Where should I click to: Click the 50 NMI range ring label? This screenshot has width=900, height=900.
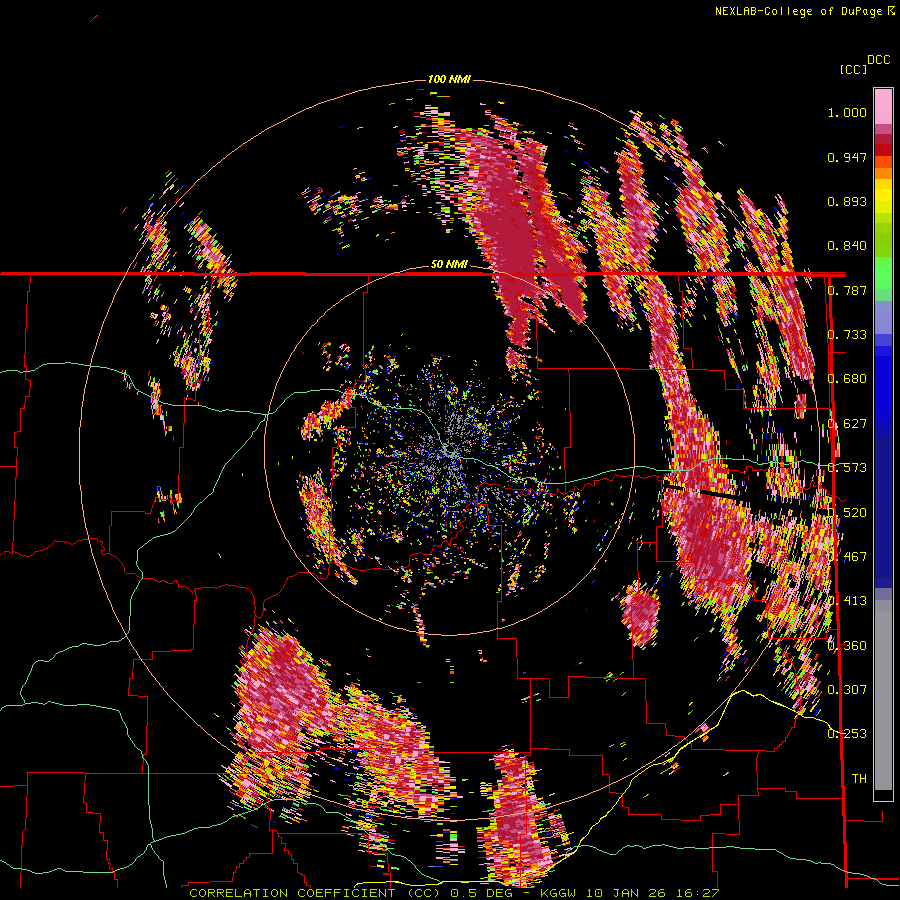click(449, 264)
